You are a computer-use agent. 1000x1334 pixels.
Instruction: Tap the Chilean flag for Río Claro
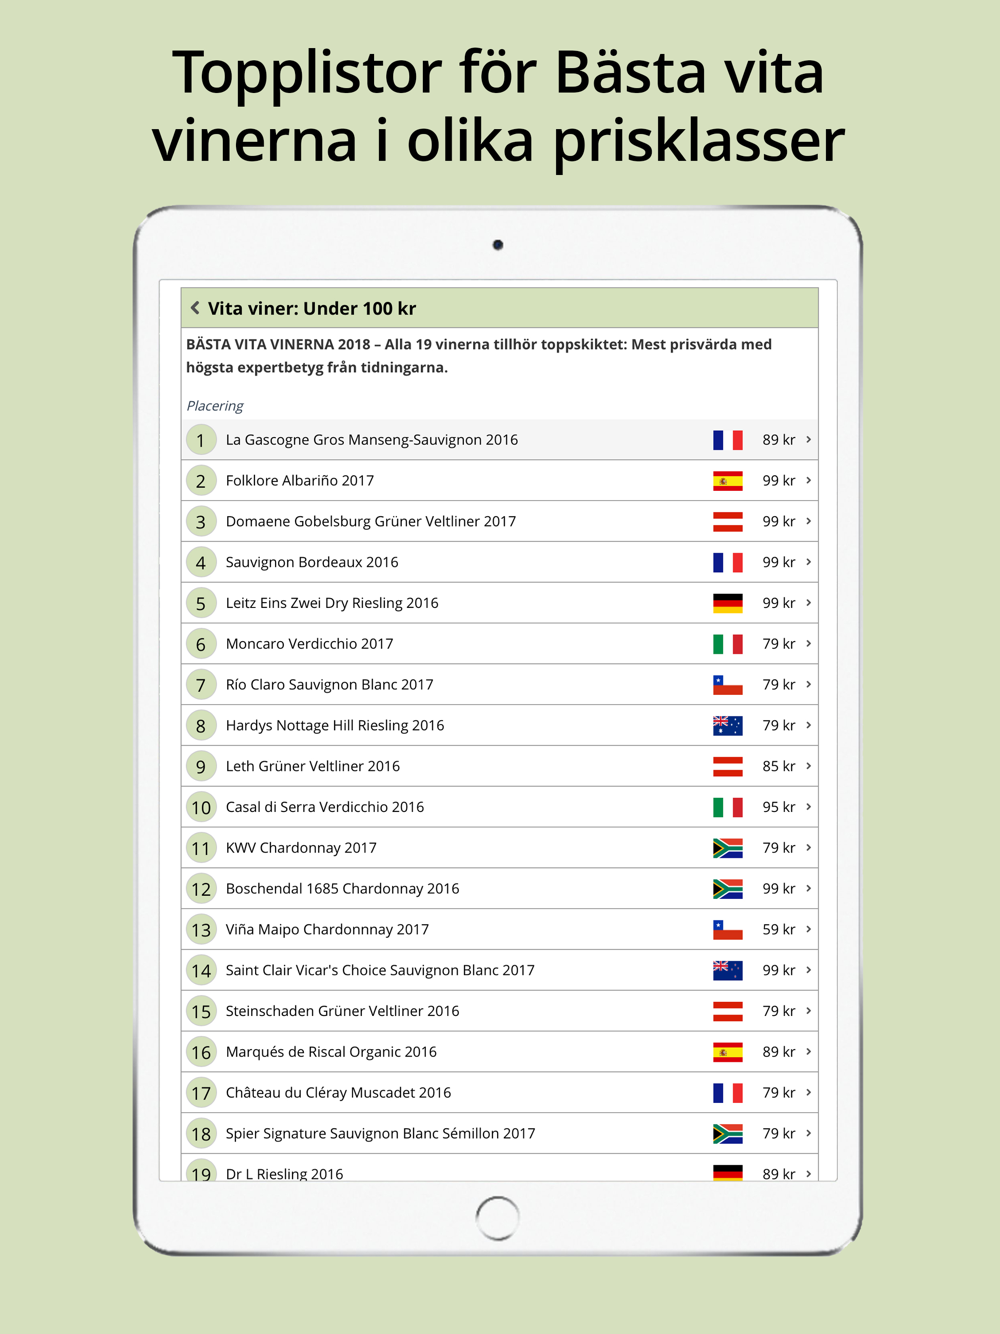(728, 685)
